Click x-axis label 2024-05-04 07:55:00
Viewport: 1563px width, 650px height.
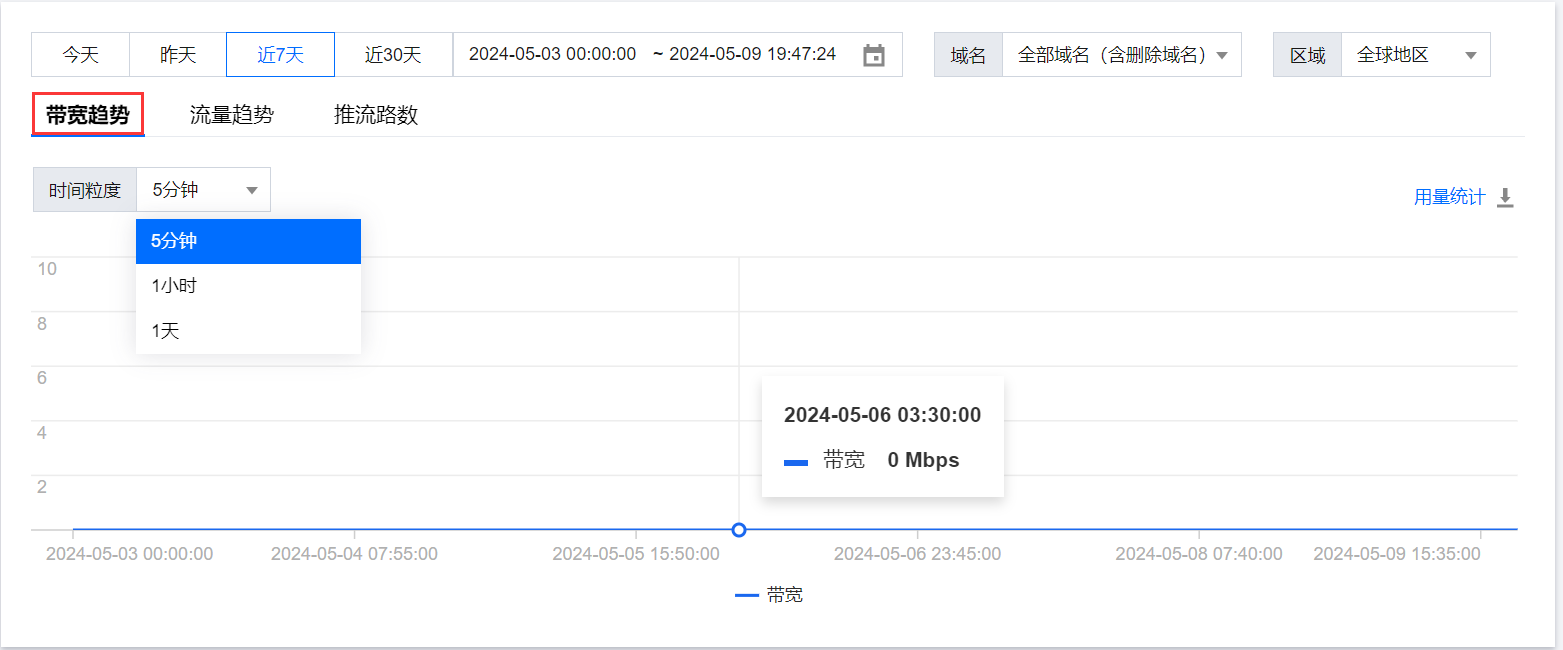(x=354, y=553)
